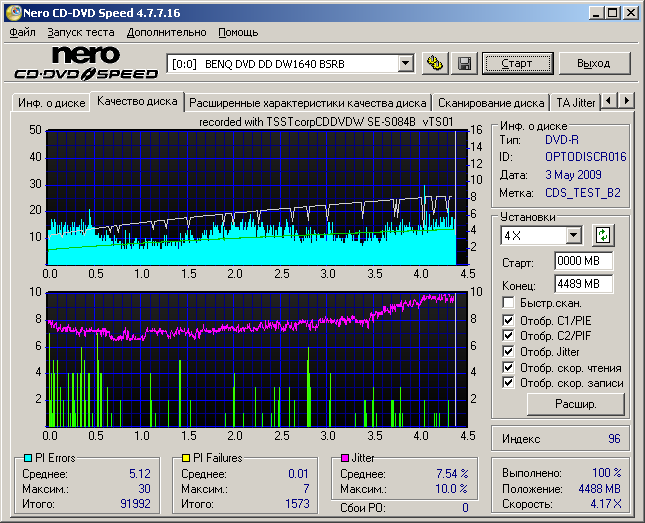Uncheck Отобр. C1/PIE option

(510, 319)
